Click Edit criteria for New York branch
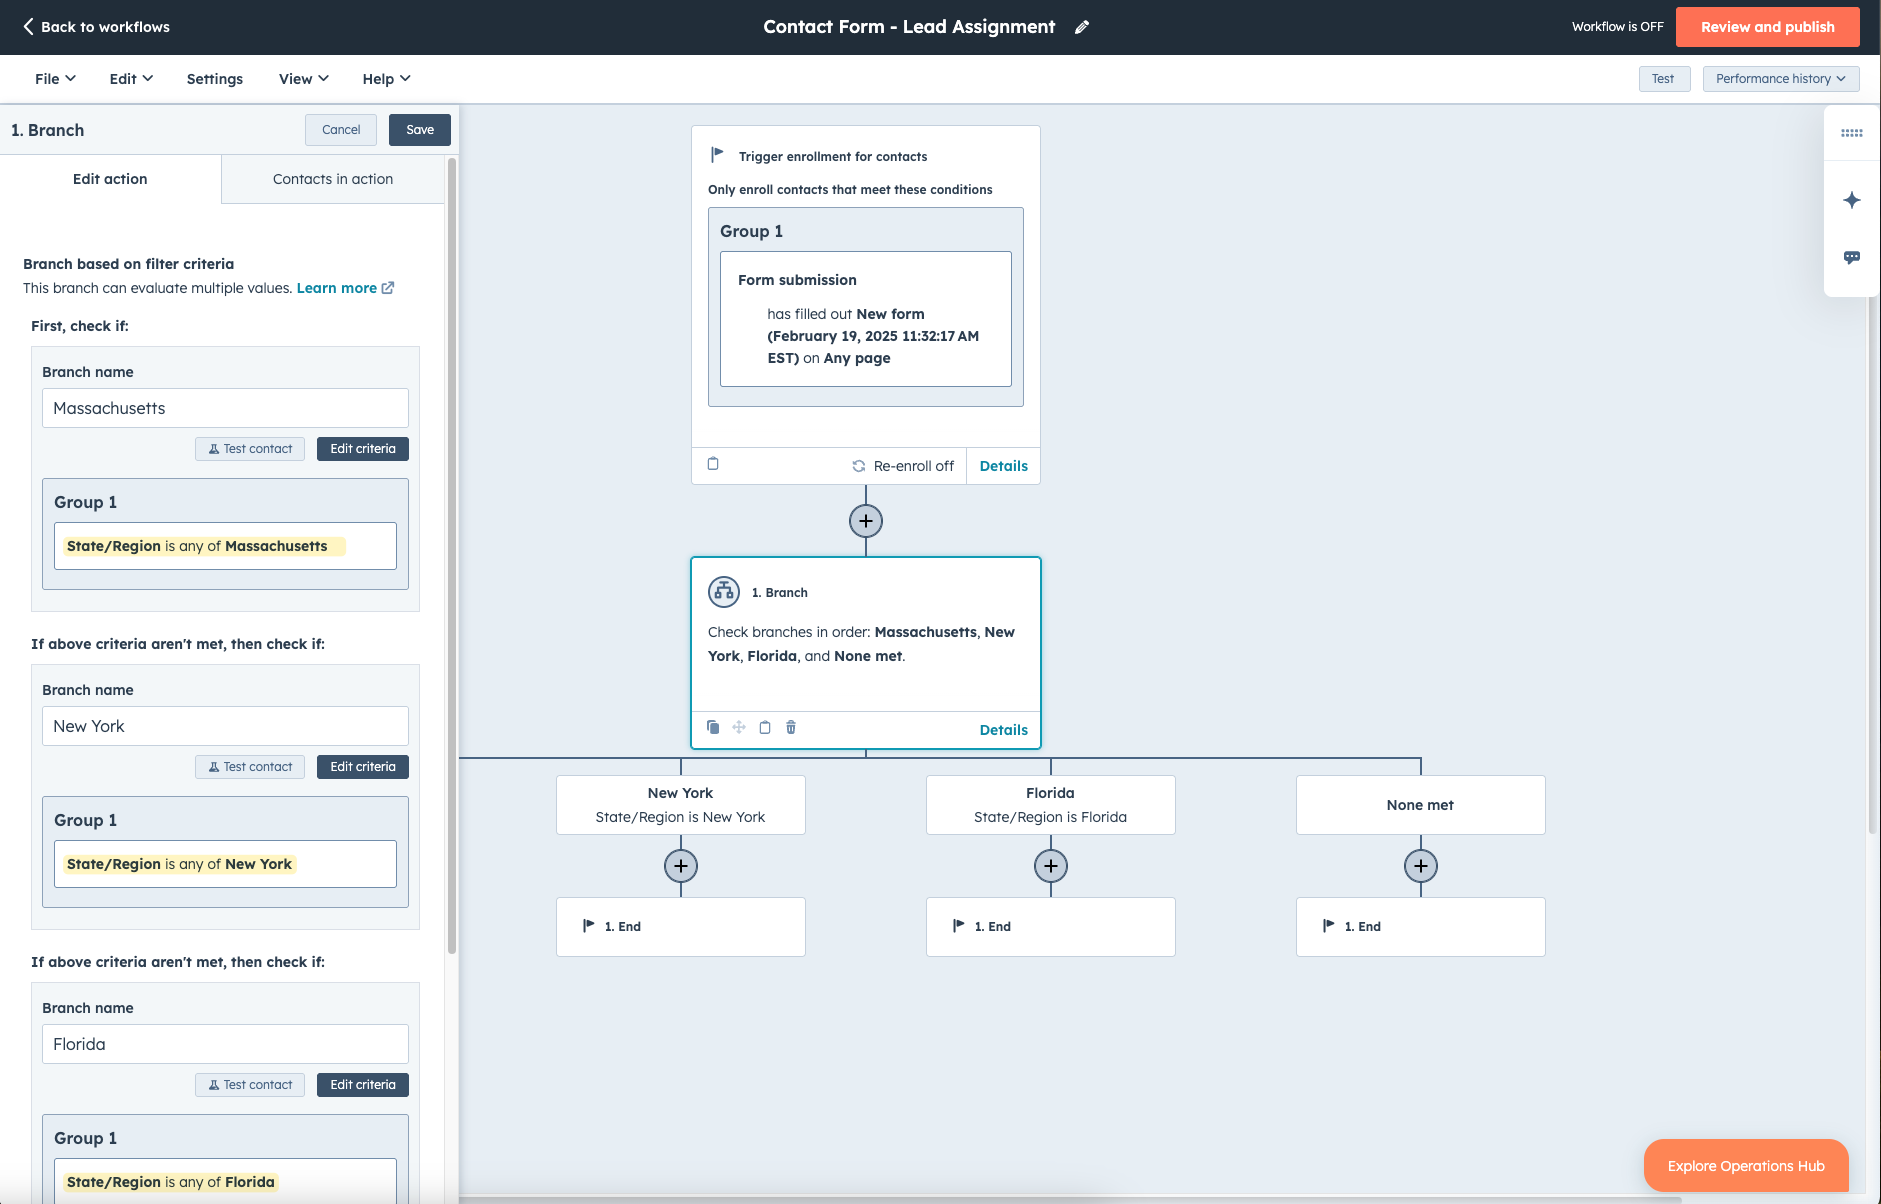 pyautogui.click(x=363, y=767)
